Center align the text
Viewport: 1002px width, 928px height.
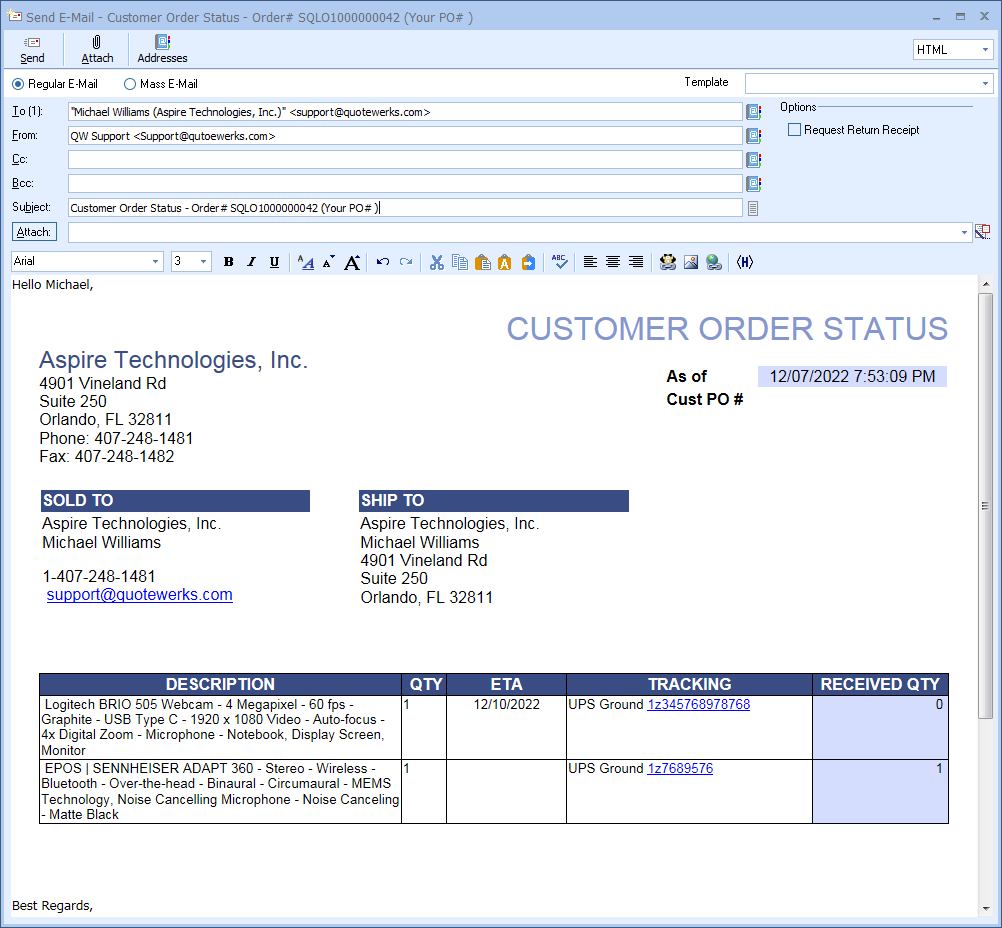612,262
